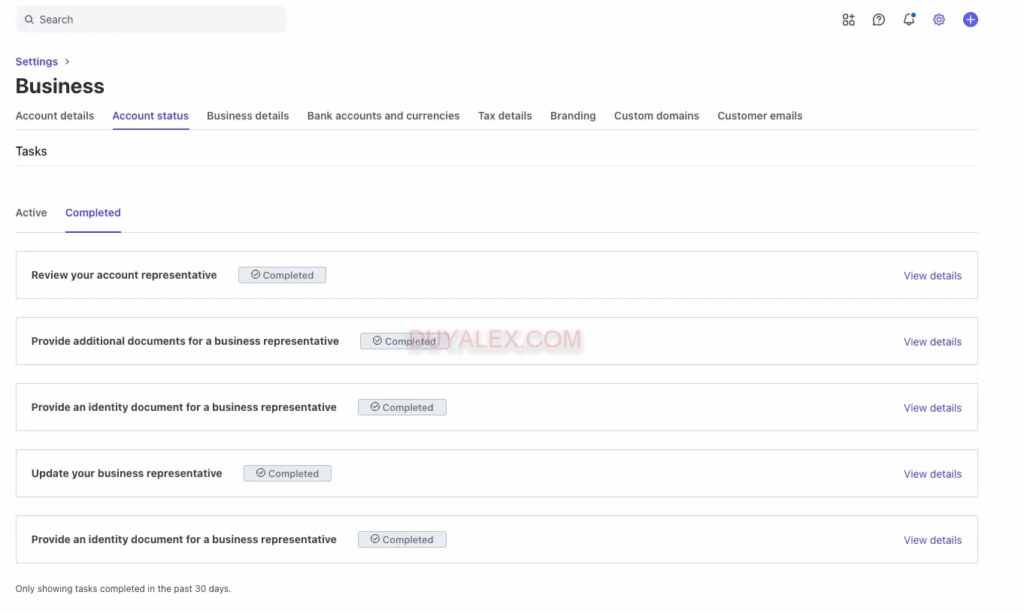Viewport: 1024px width, 613px height.
Task: Click the apps grid icon in header
Action: tap(848, 20)
